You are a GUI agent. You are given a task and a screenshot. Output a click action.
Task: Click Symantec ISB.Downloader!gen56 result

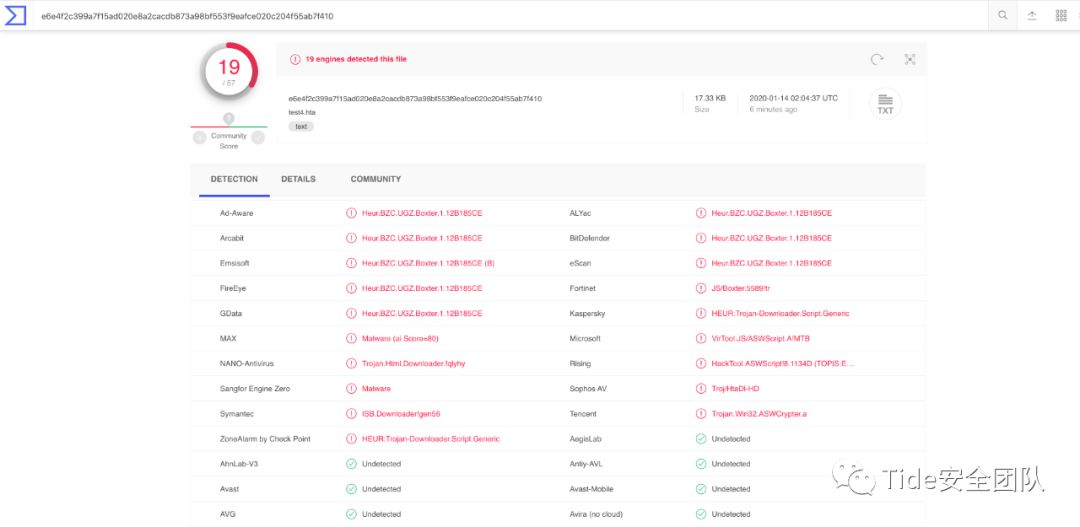click(401, 414)
